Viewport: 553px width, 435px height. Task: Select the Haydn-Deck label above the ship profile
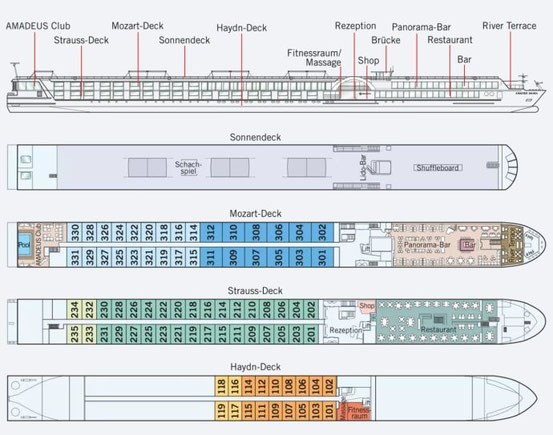242,28
